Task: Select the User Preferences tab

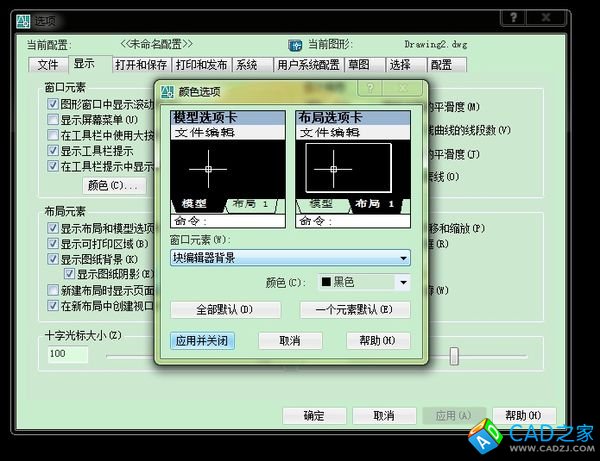Action: point(308,65)
